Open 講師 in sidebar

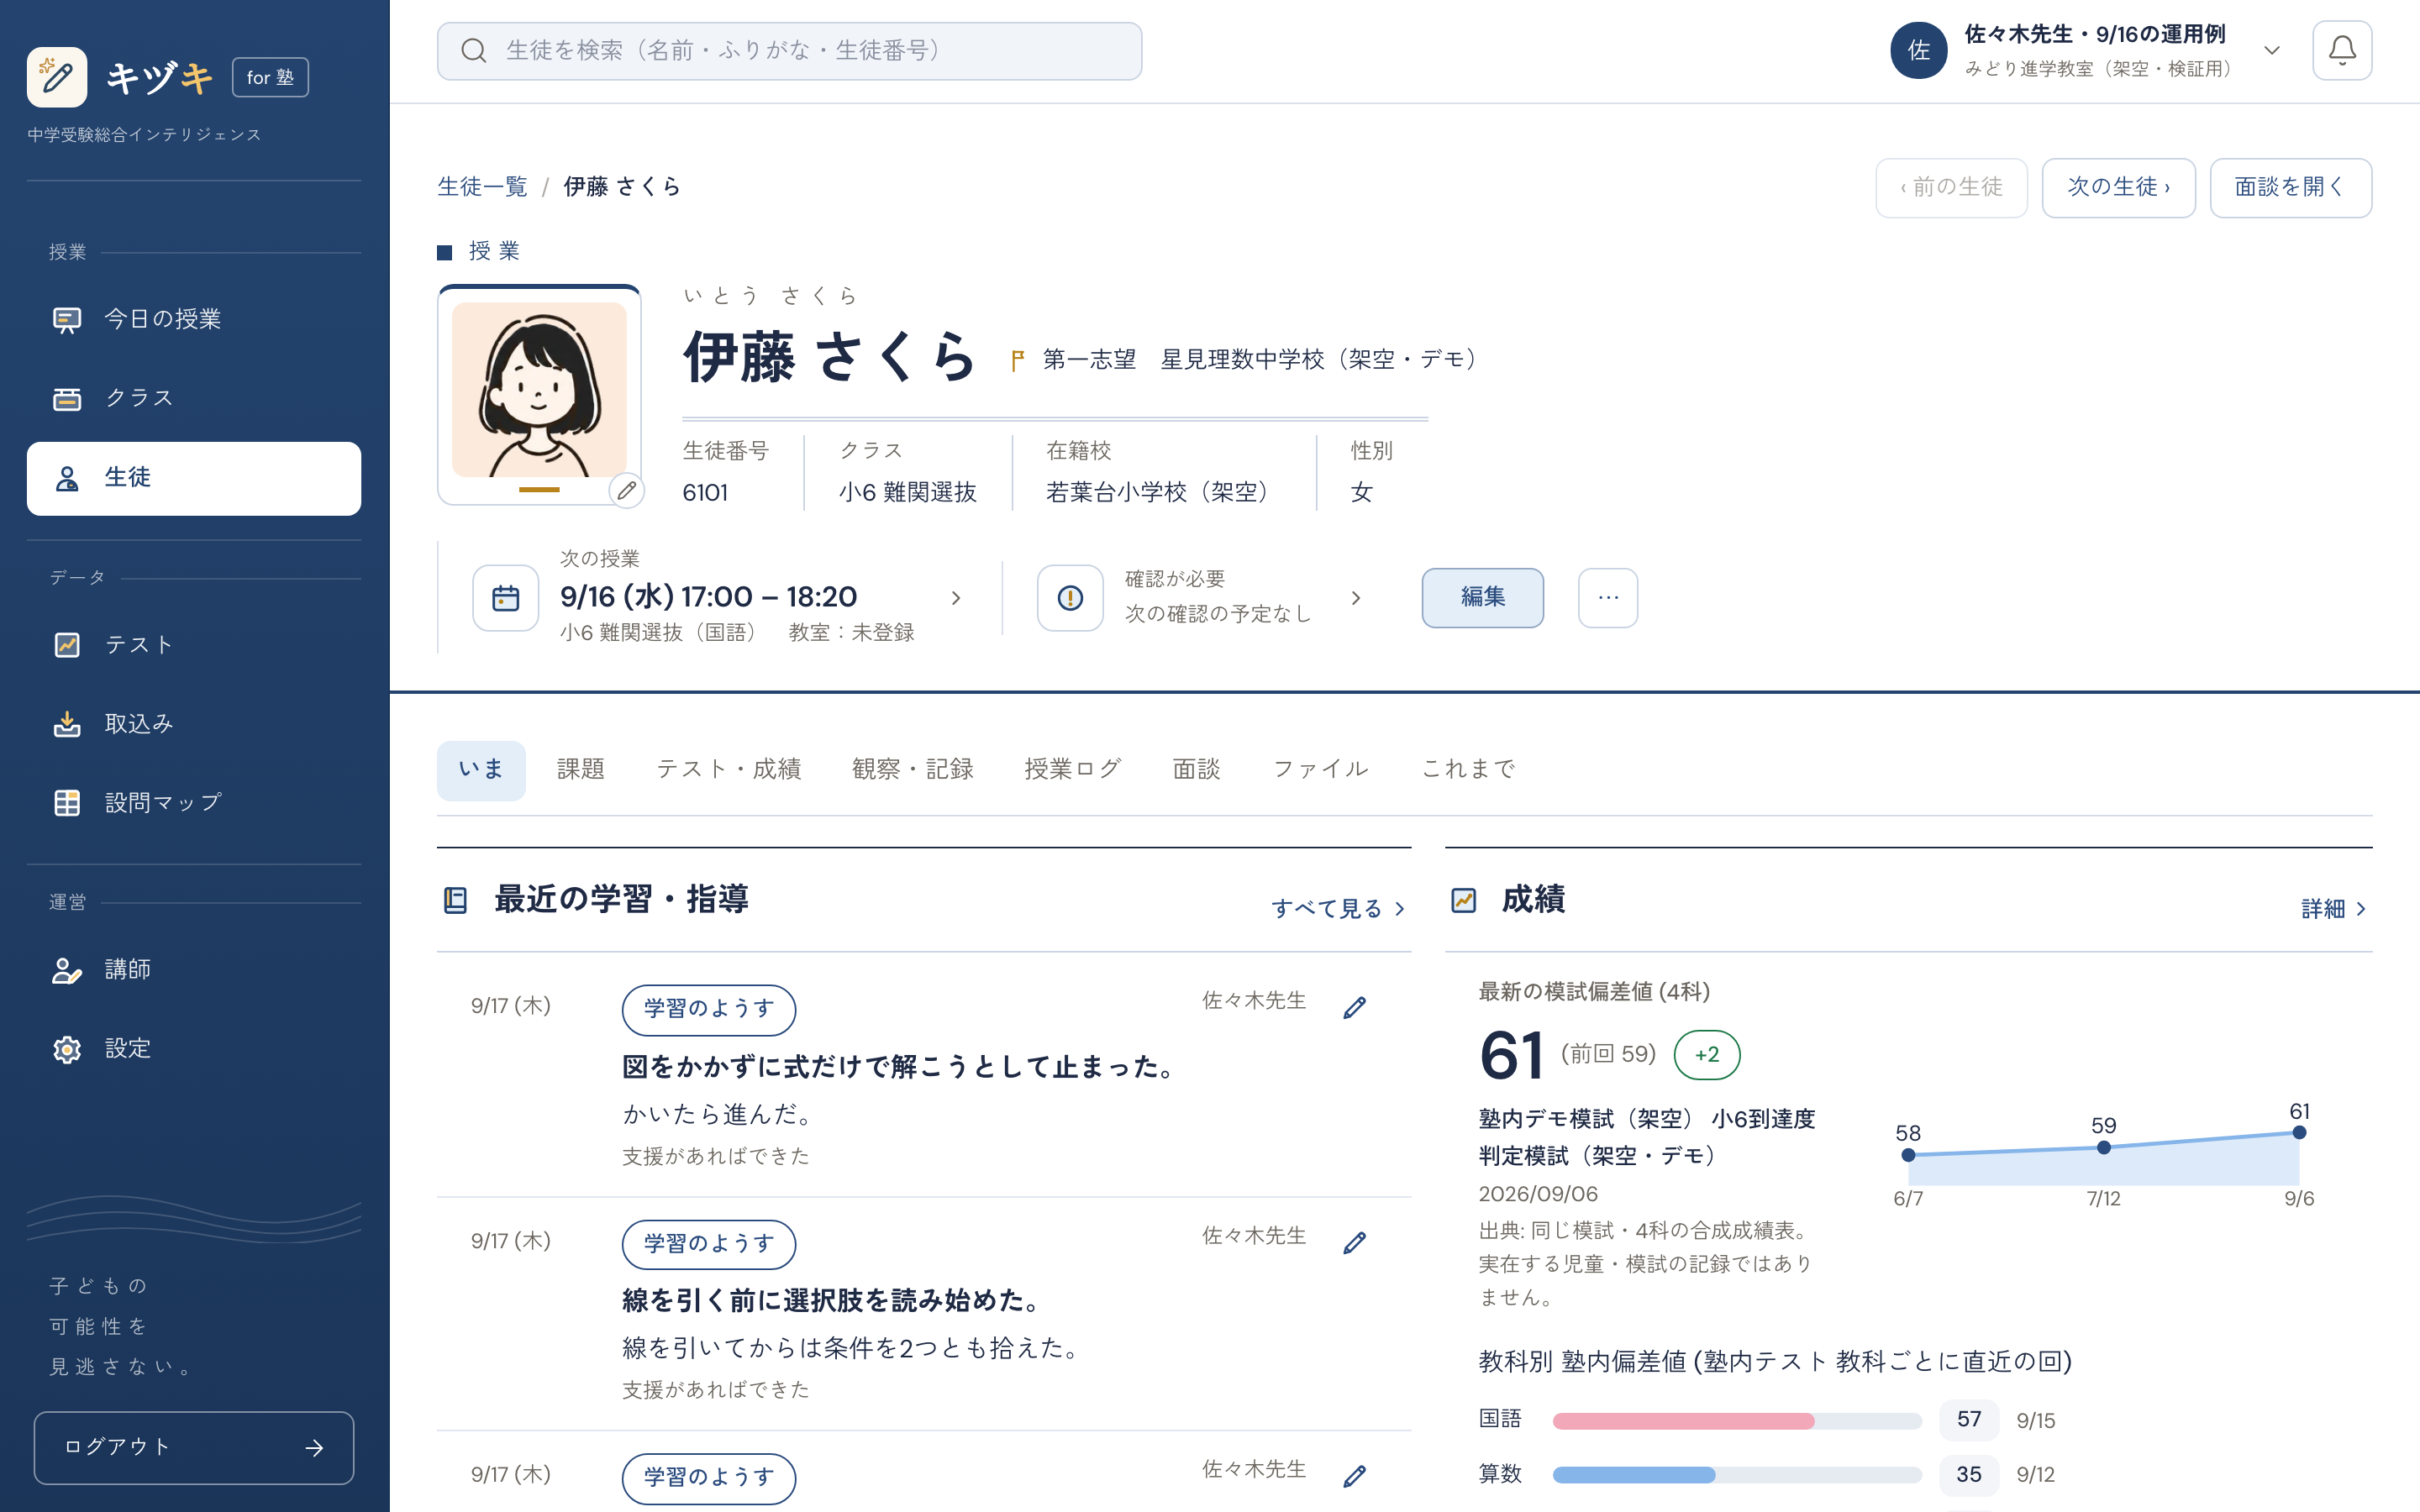click(x=194, y=970)
